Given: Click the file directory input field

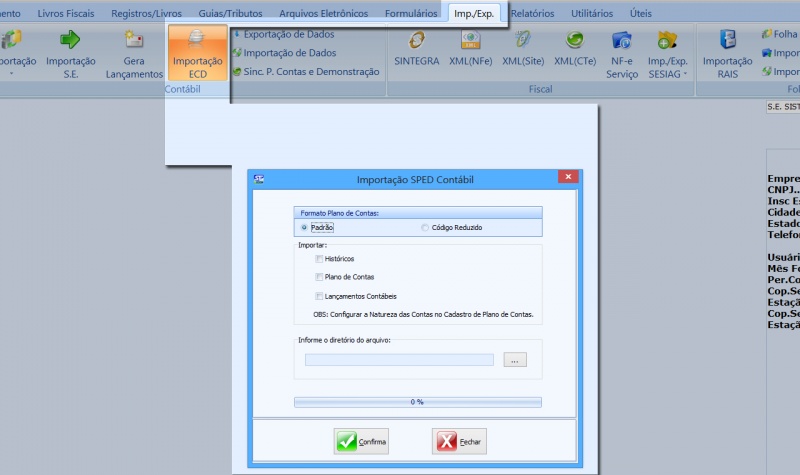Looking at the screenshot, I should click(399, 360).
